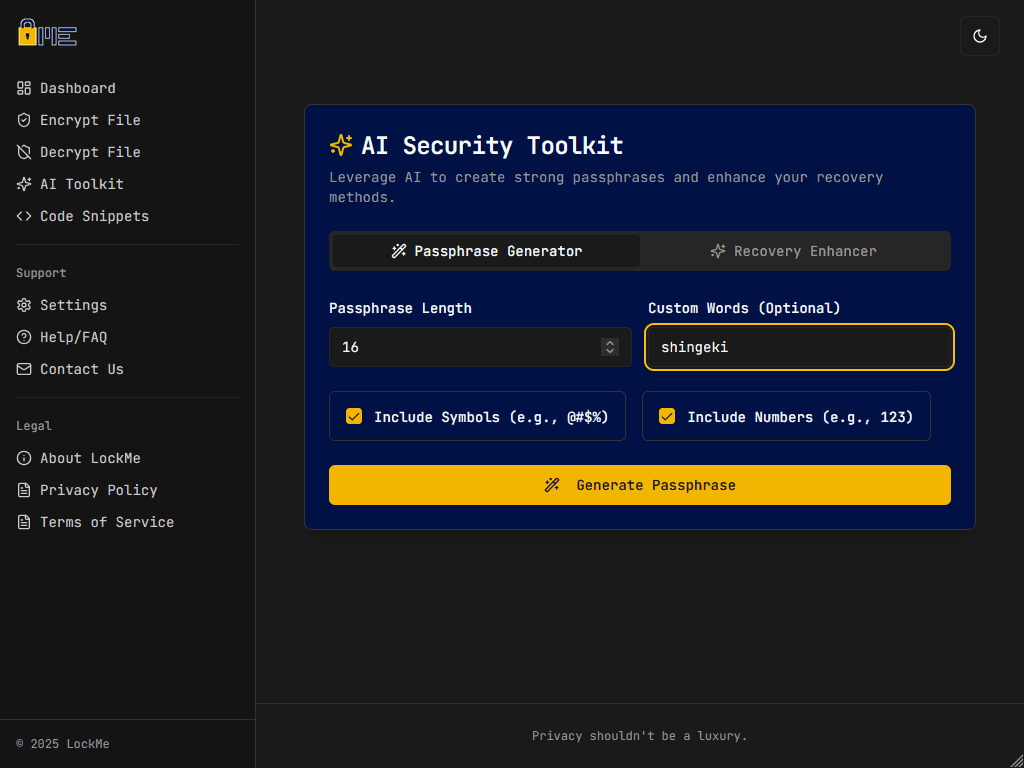This screenshot has width=1024, height=768.
Task: Click the Code Snippets brackets icon
Action: [x=24, y=216]
